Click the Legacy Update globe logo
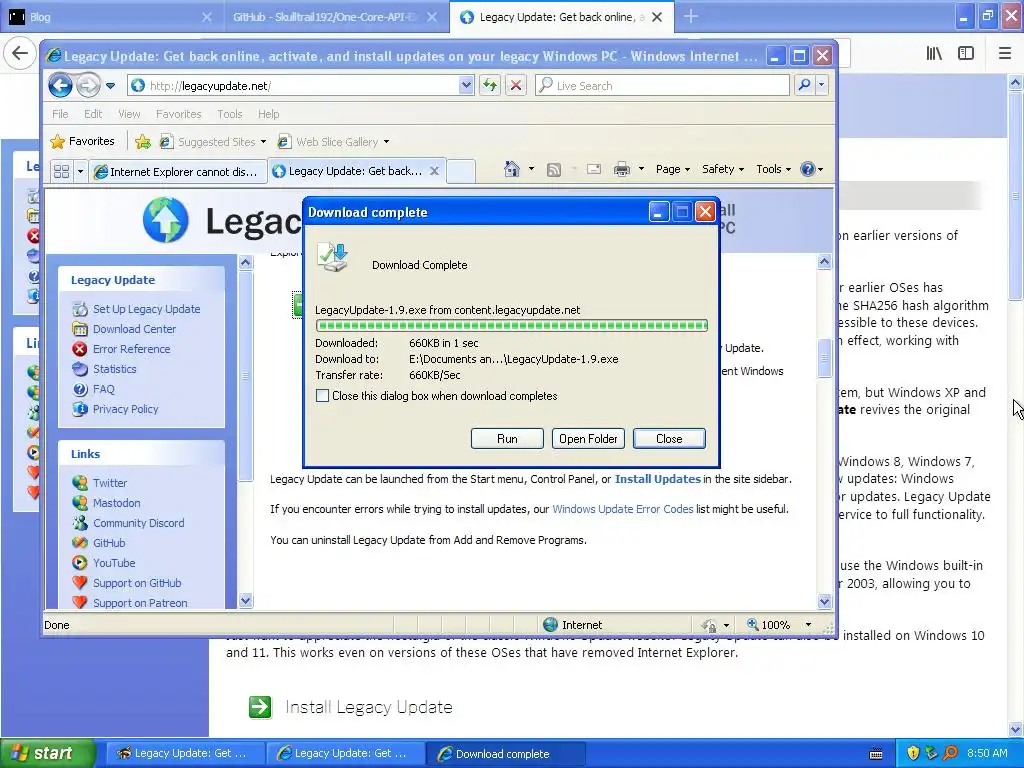This screenshot has width=1024, height=768. click(x=165, y=220)
